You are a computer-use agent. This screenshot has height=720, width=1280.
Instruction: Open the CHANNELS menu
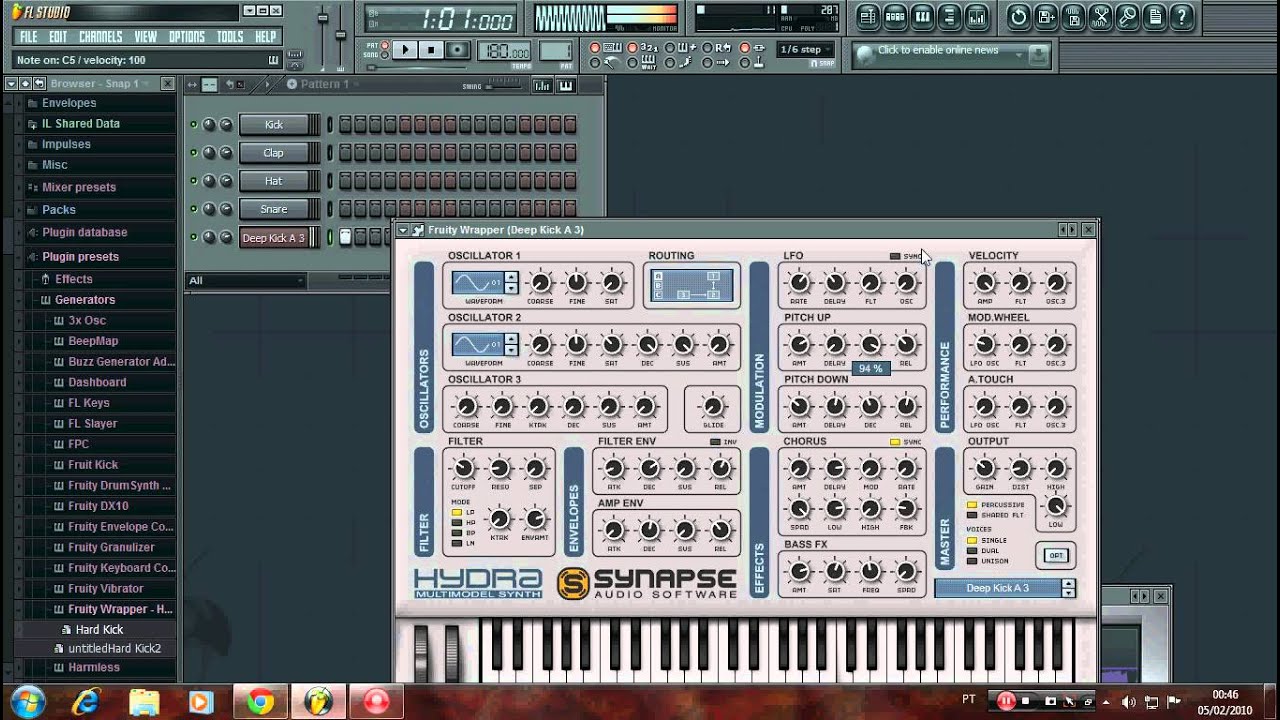[101, 37]
